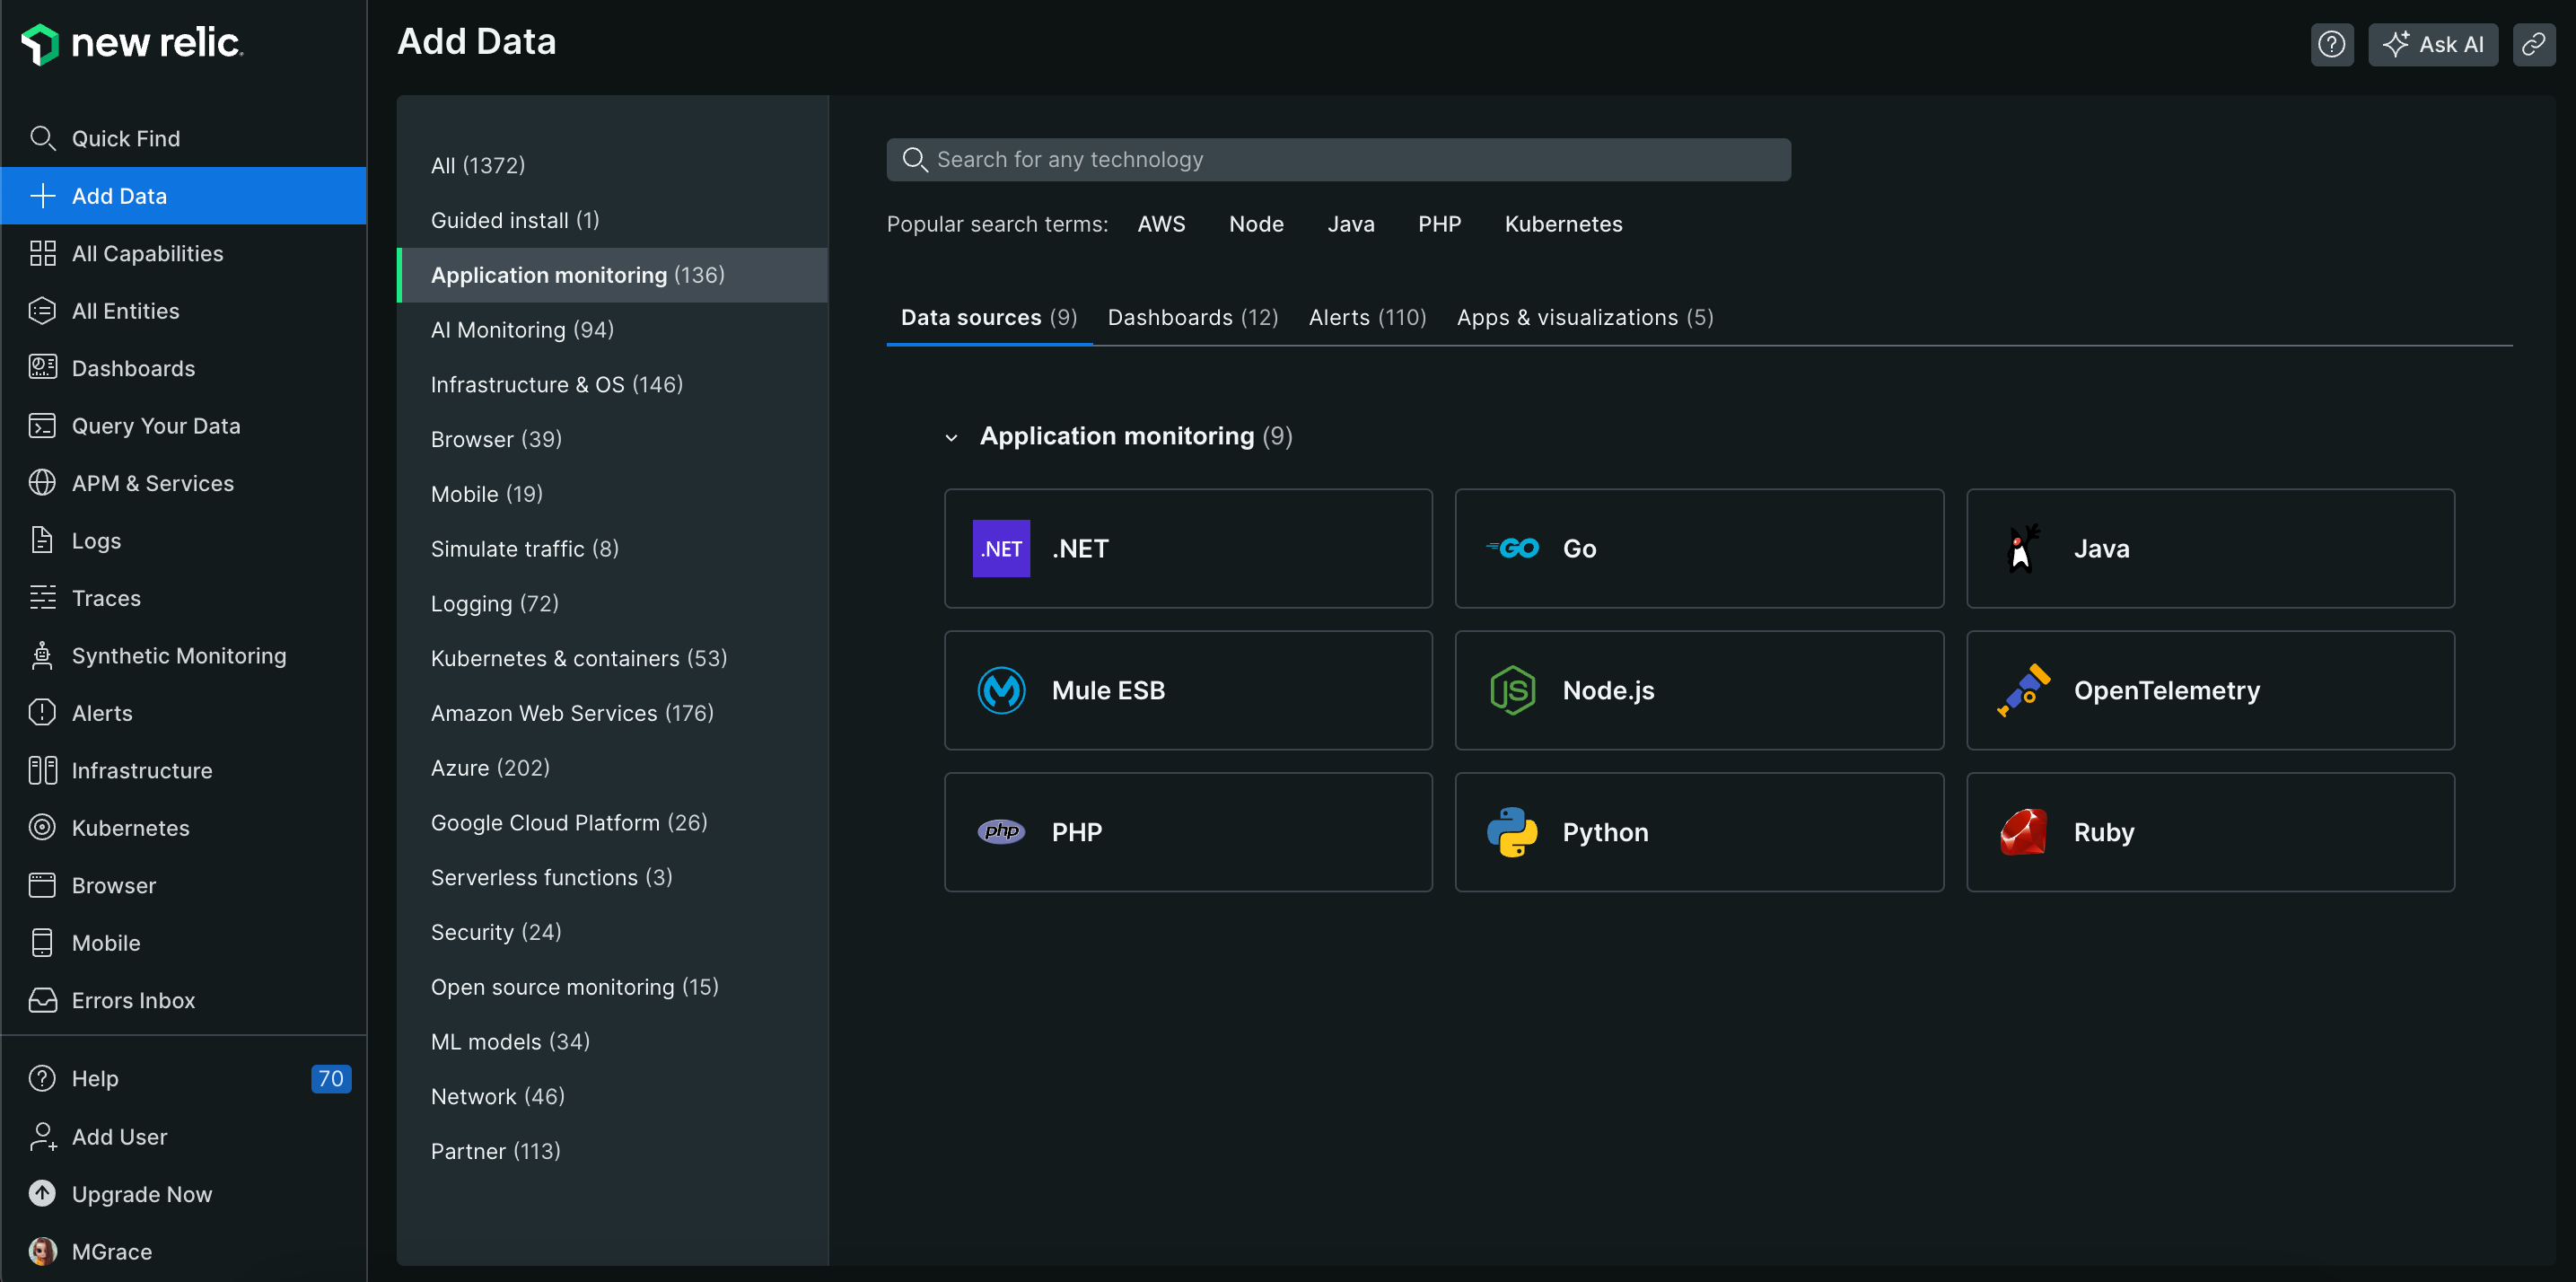Viewport: 2576px width, 1282px height.
Task: Click the Node.js hexagon logo
Action: pos(1512,691)
